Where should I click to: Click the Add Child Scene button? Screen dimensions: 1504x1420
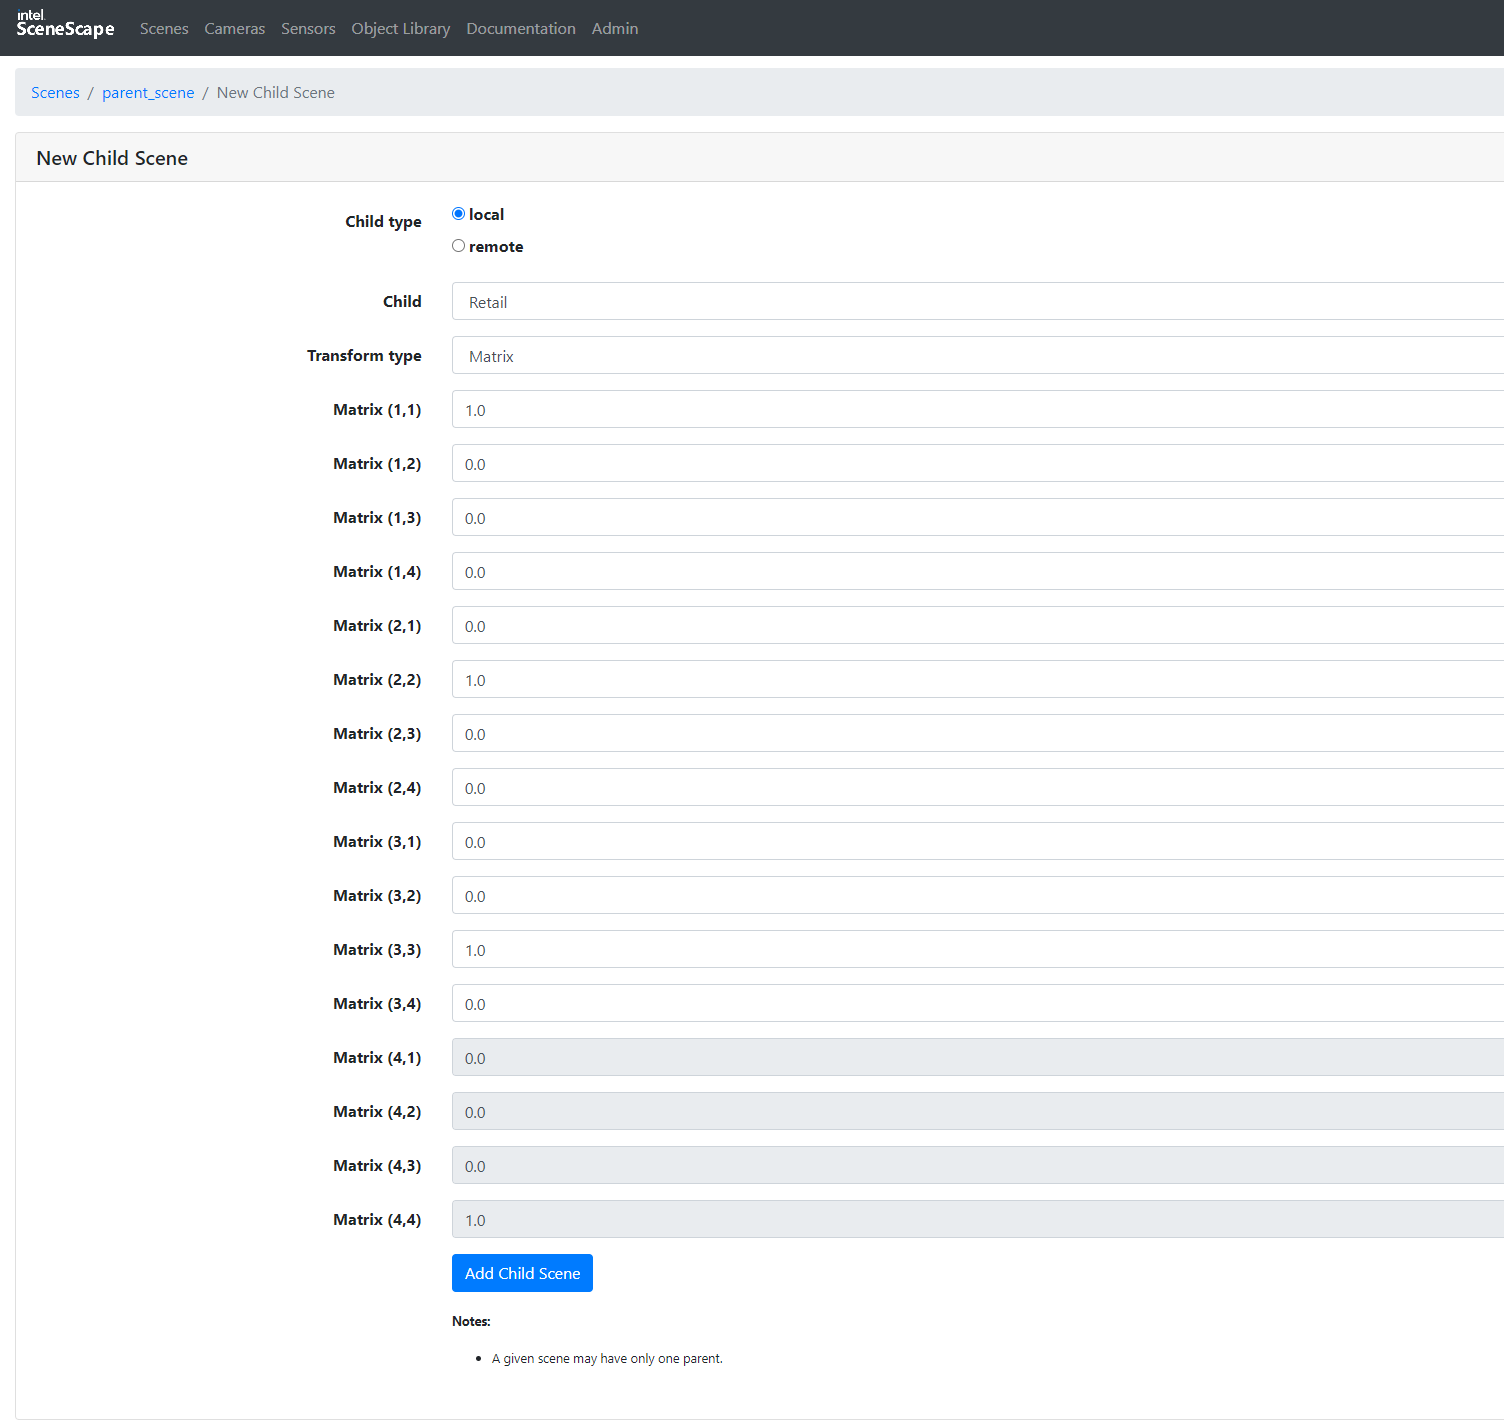tap(522, 1273)
